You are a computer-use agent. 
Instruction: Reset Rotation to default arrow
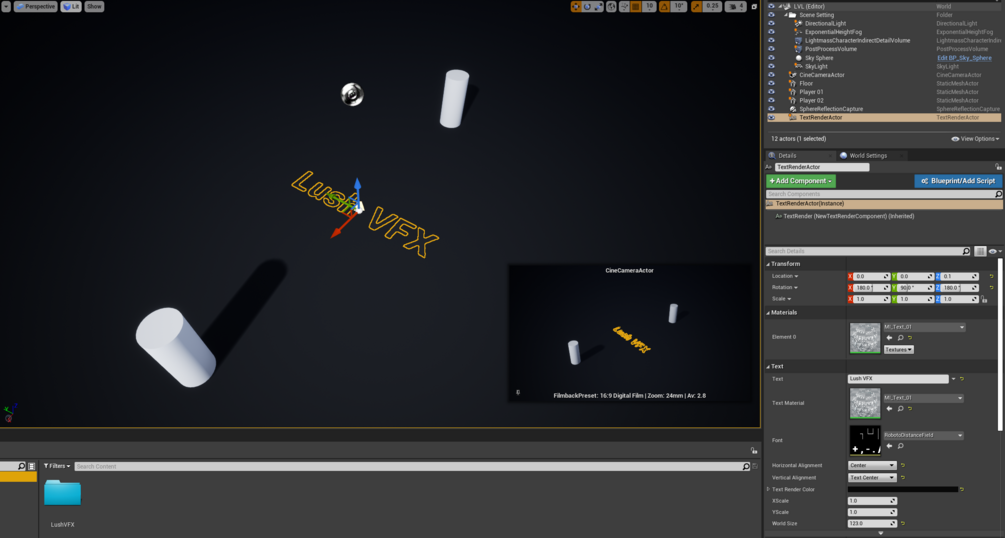pos(991,288)
